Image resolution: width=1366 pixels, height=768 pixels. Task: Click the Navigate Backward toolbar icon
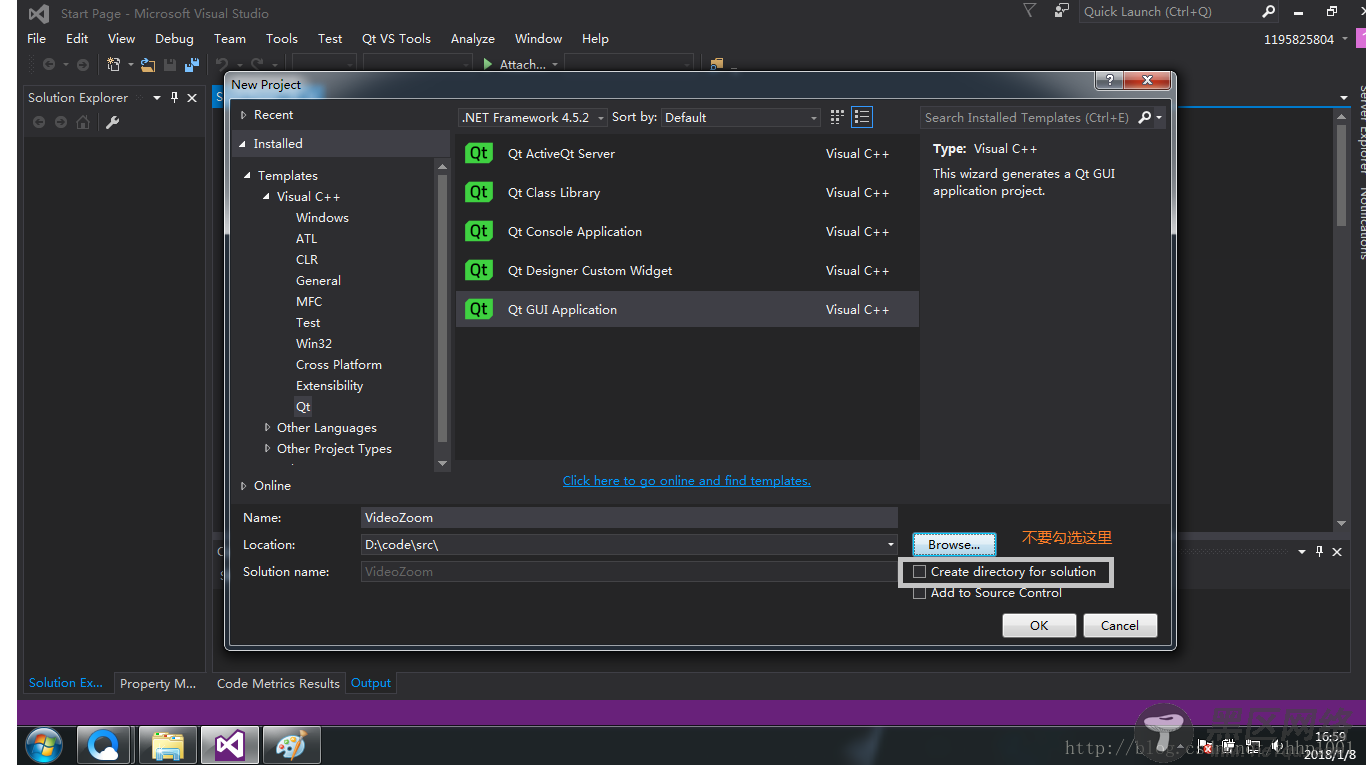click(48, 64)
